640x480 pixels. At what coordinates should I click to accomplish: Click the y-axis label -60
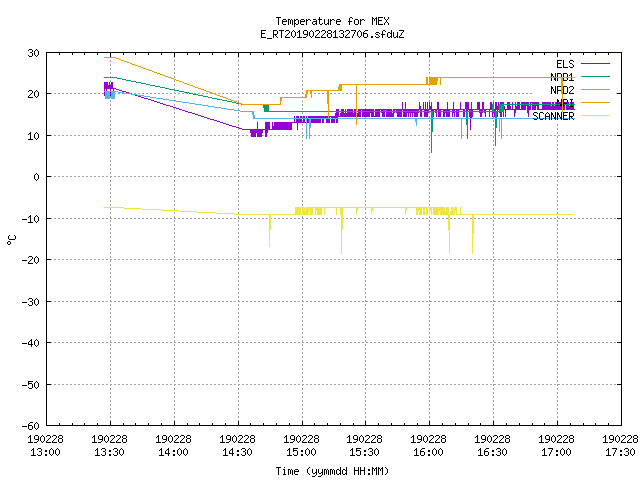point(31,426)
